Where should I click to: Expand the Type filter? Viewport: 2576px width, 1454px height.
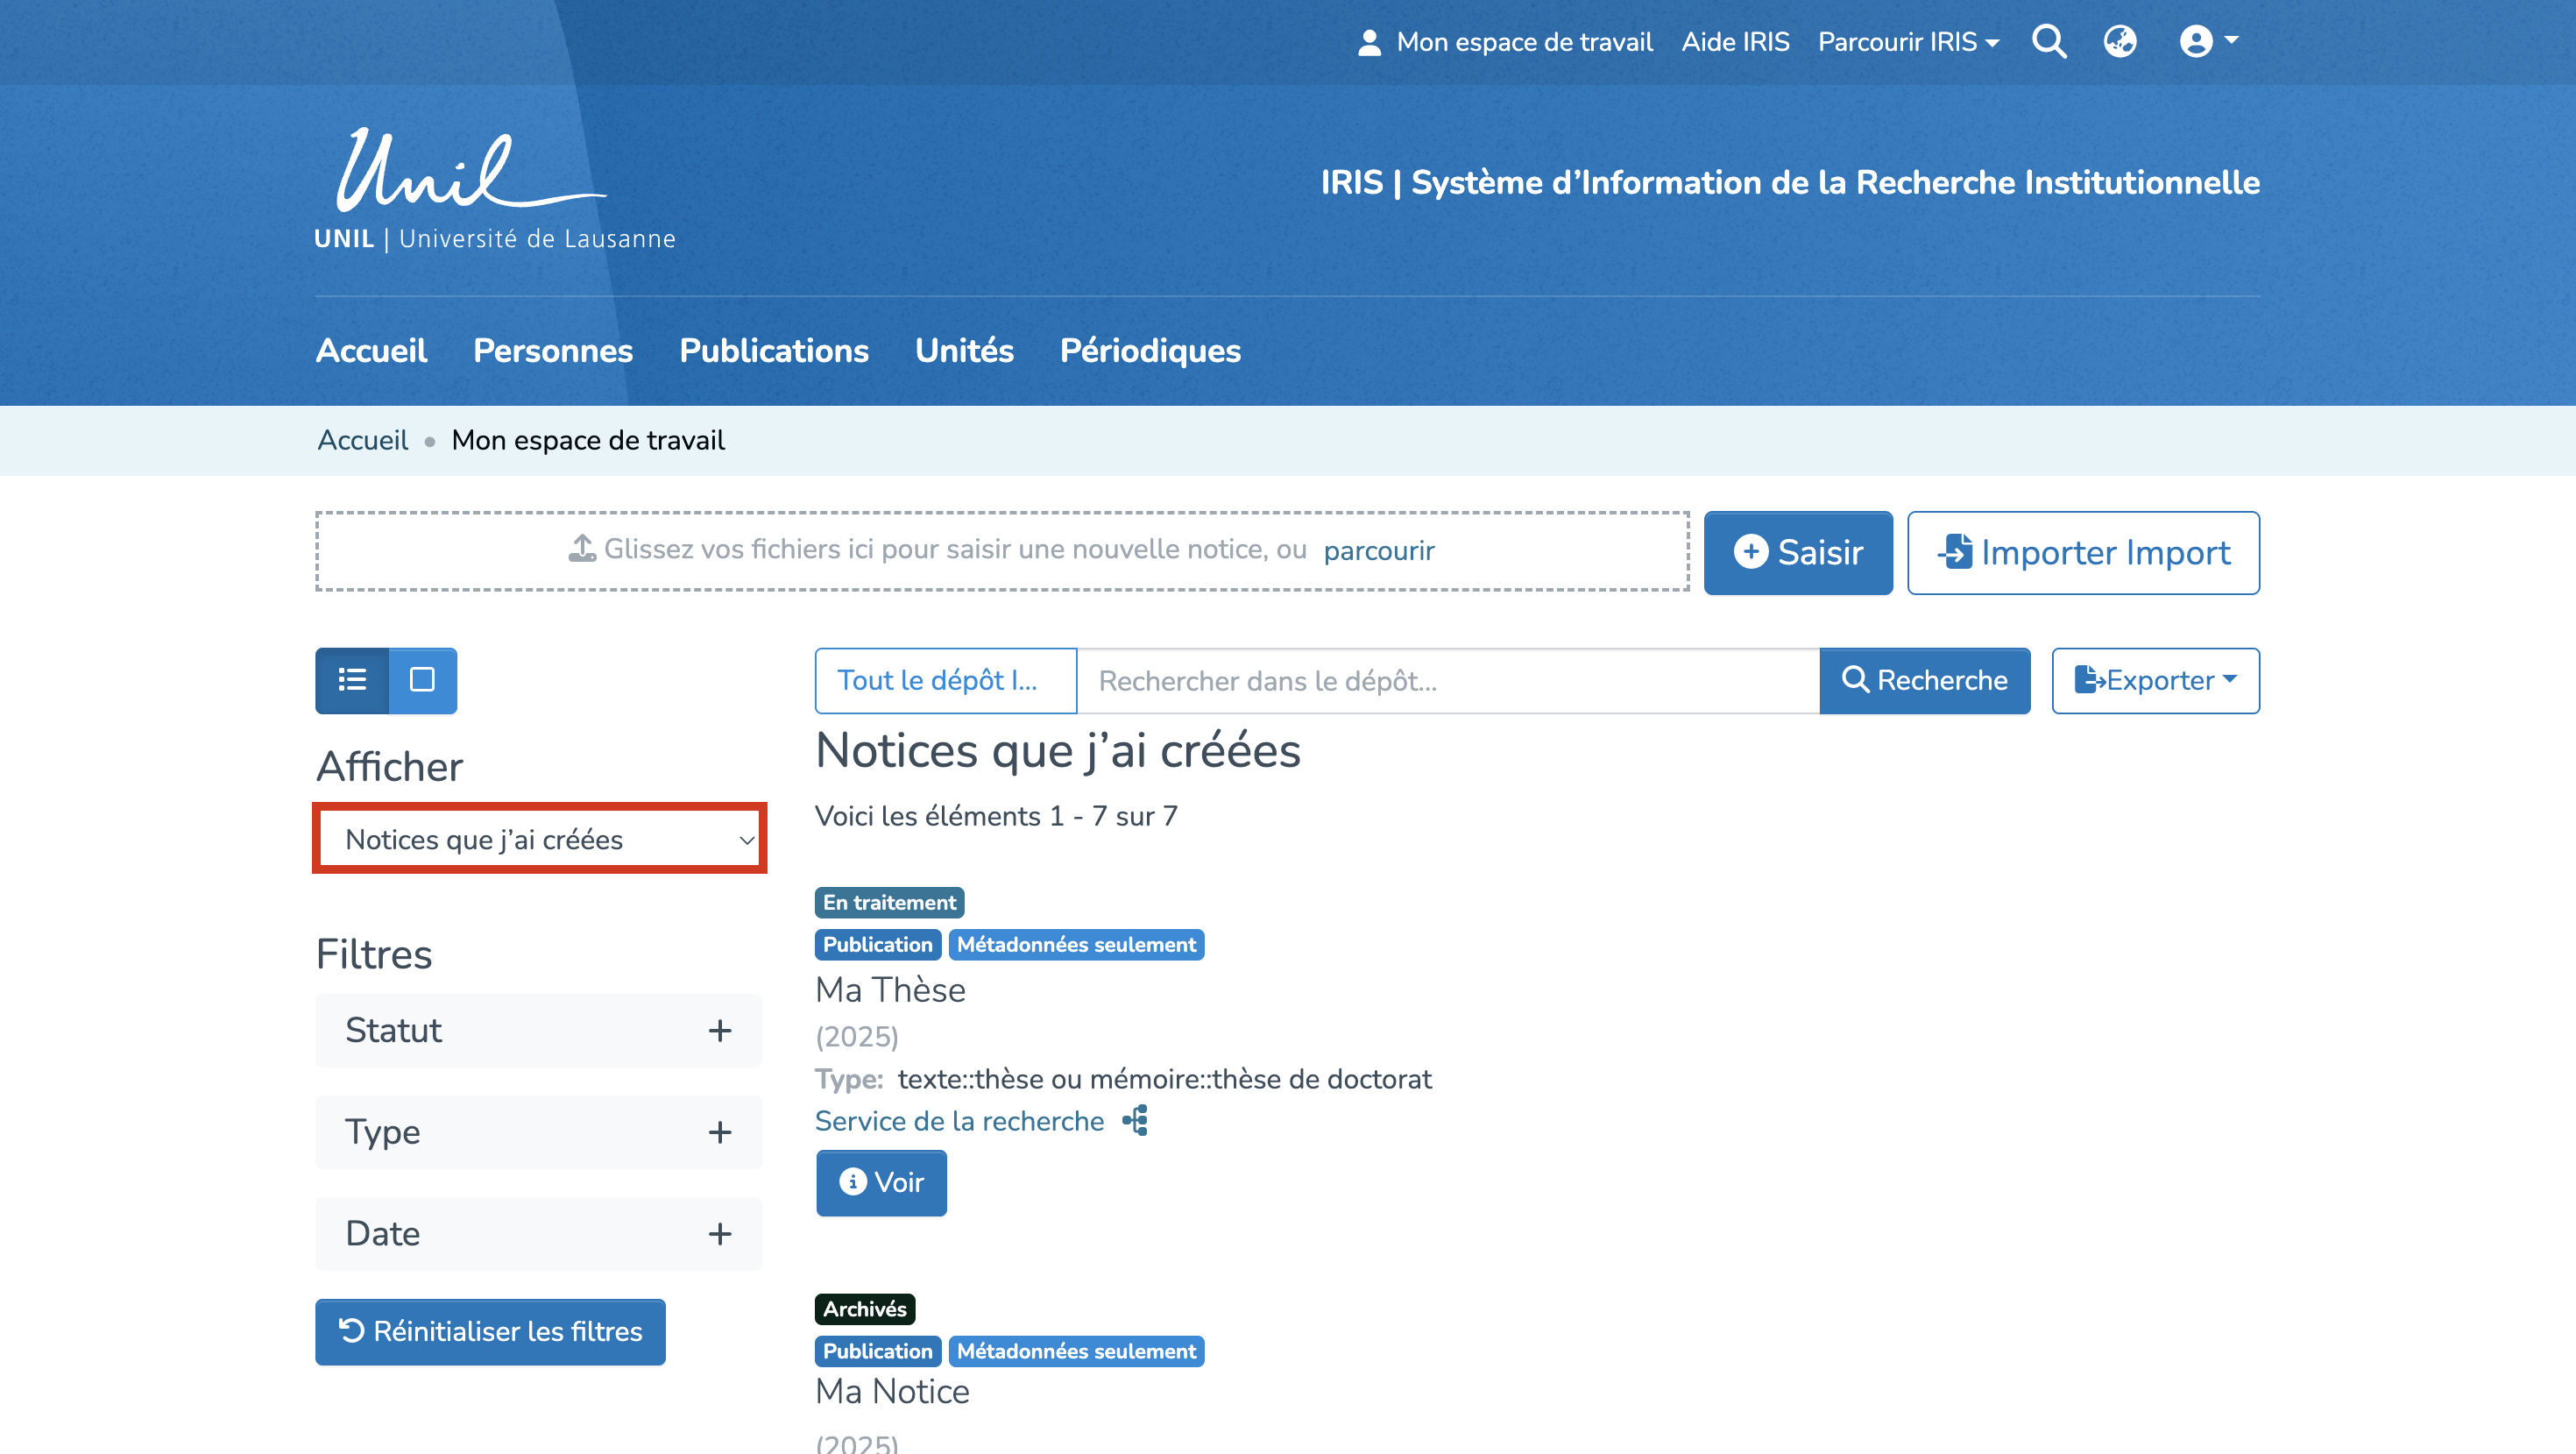click(x=538, y=1132)
